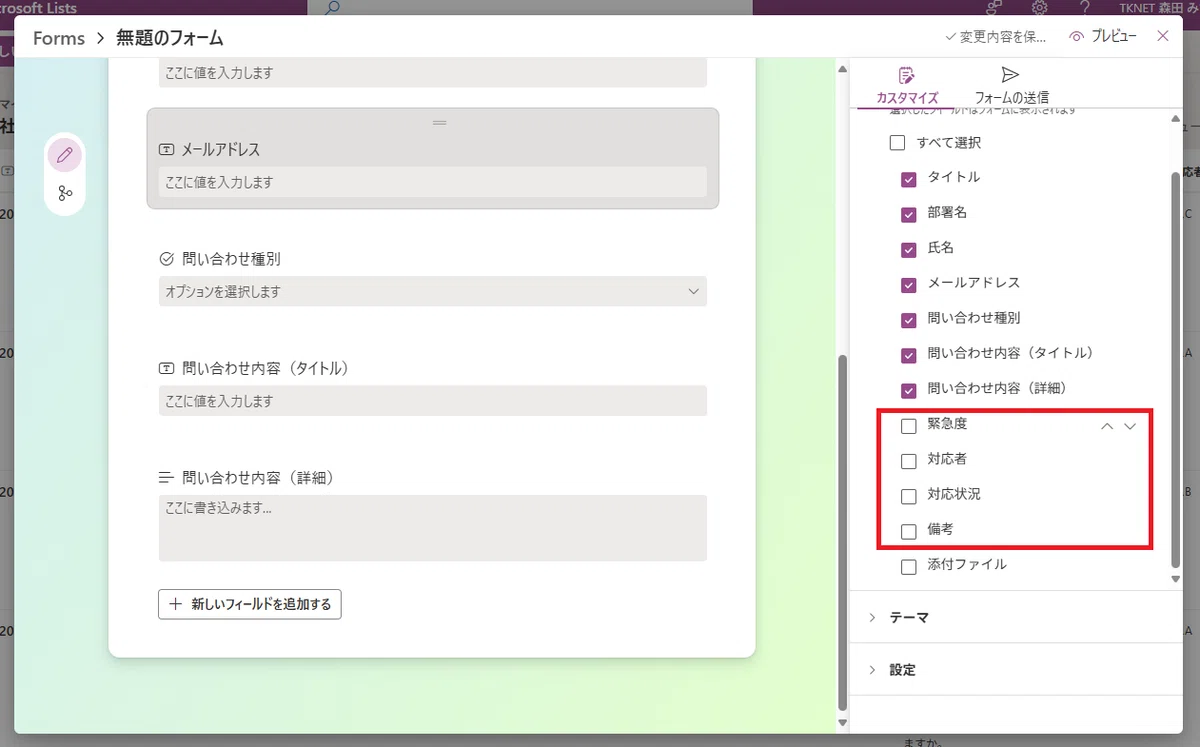The width and height of the screenshot is (1200, 747).
Task: Click the 問い合わせ内容（タイトル） input field
Action: click(x=433, y=401)
